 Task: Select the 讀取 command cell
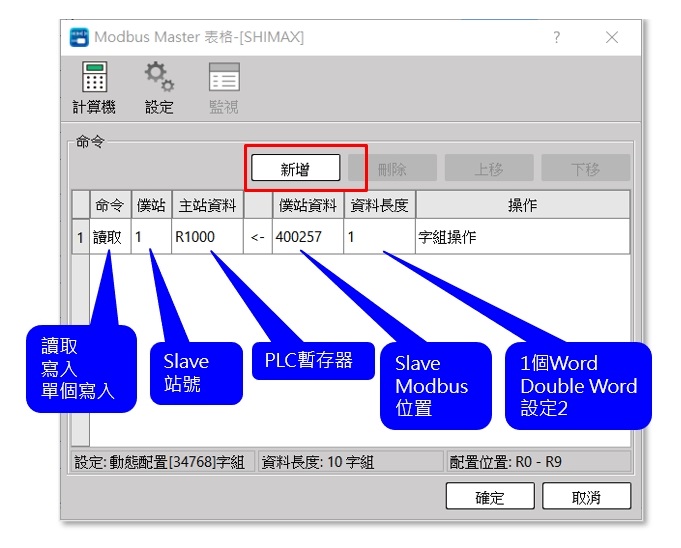(x=110, y=237)
